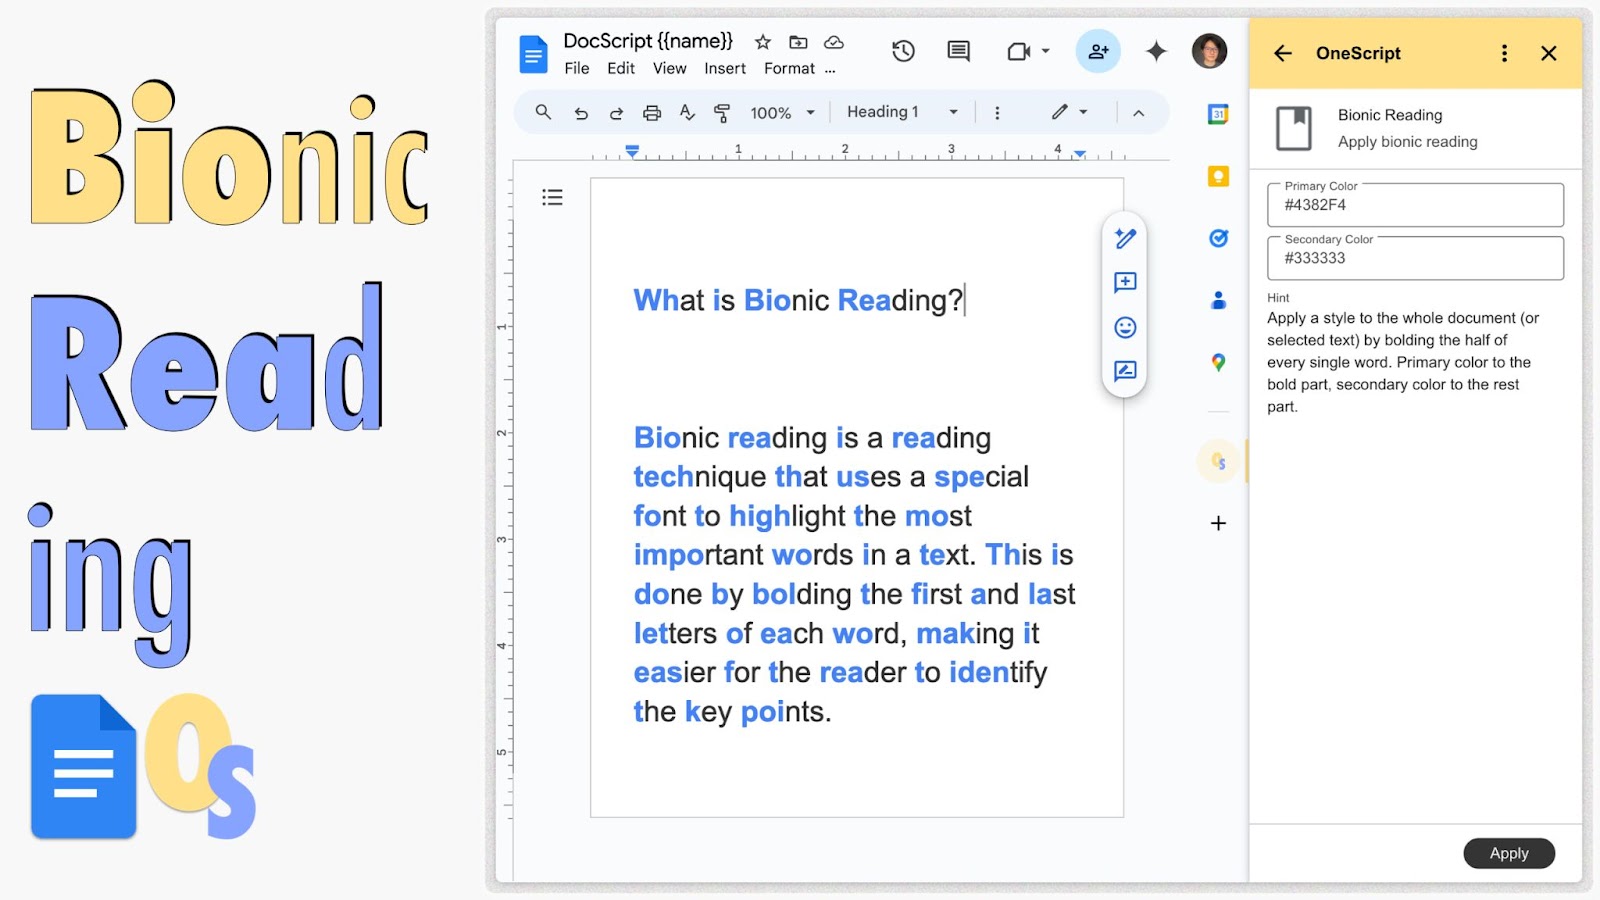This screenshot has height=900, width=1600.
Task: Click the OneScript panel title
Action: pyautogui.click(x=1358, y=53)
